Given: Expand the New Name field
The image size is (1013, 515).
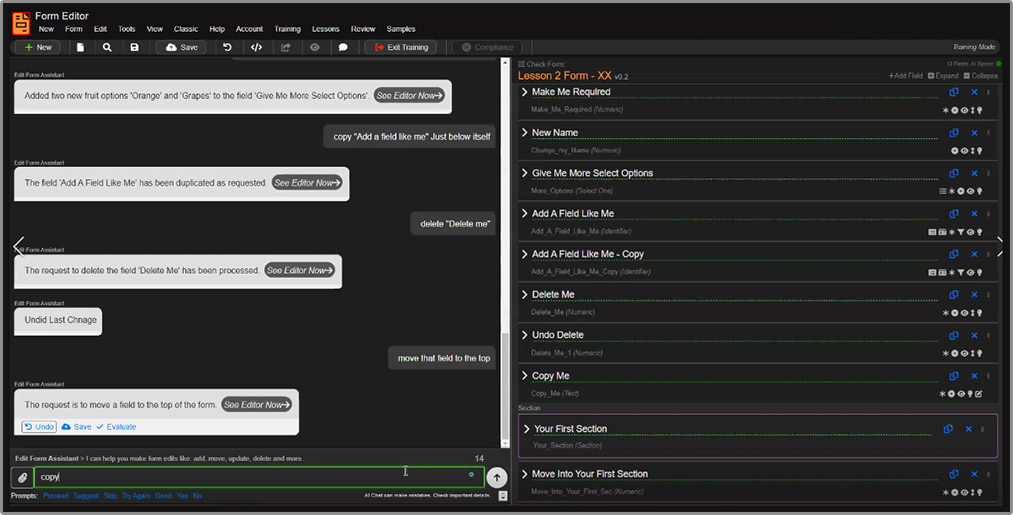Looking at the screenshot, I should [525, 132].
